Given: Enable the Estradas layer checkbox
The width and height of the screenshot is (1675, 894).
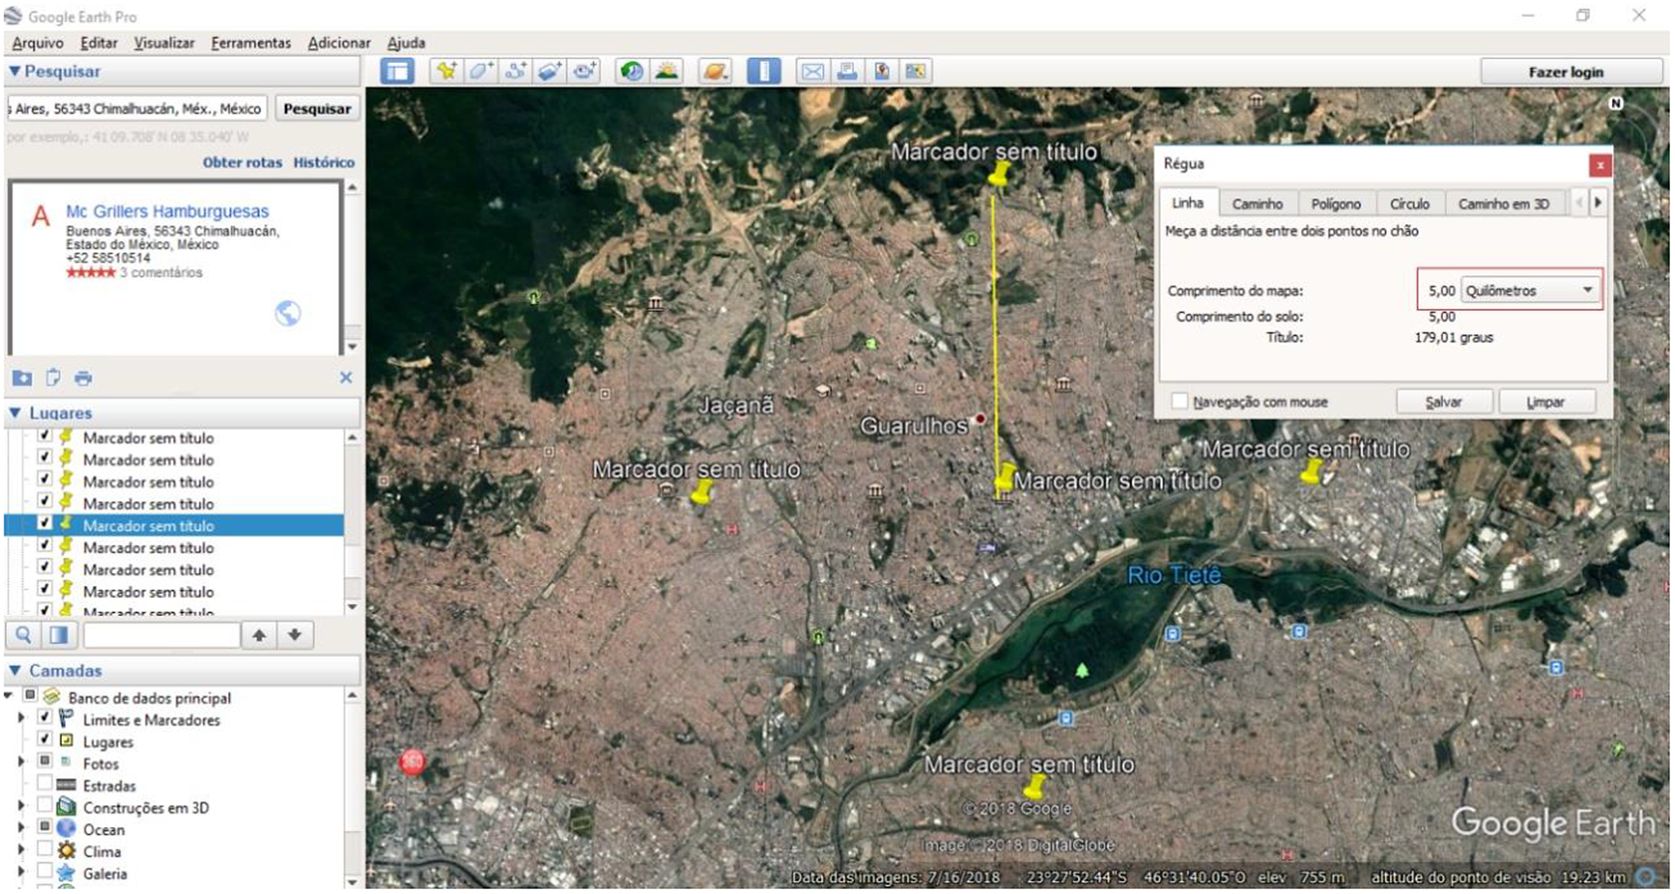Looking at the screenshot, I should coord(45,785).
